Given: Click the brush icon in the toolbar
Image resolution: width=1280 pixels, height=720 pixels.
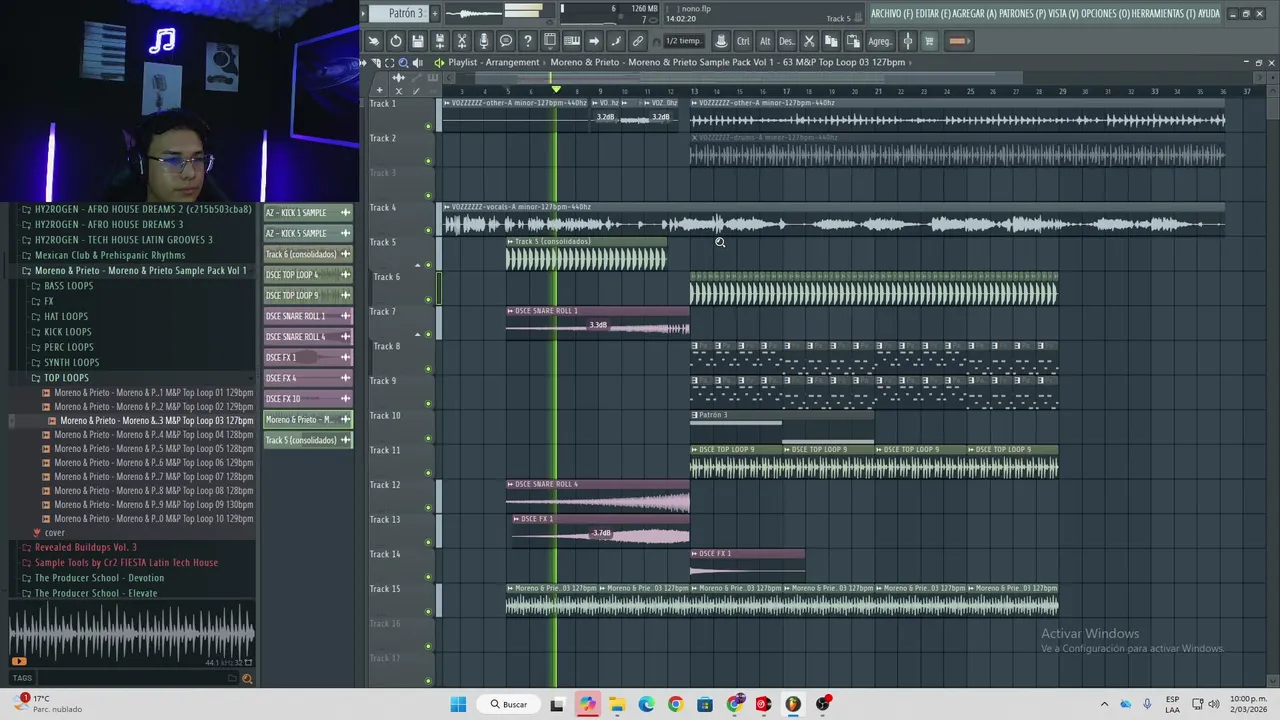Looking at the screenshot, I should (615, 41).
